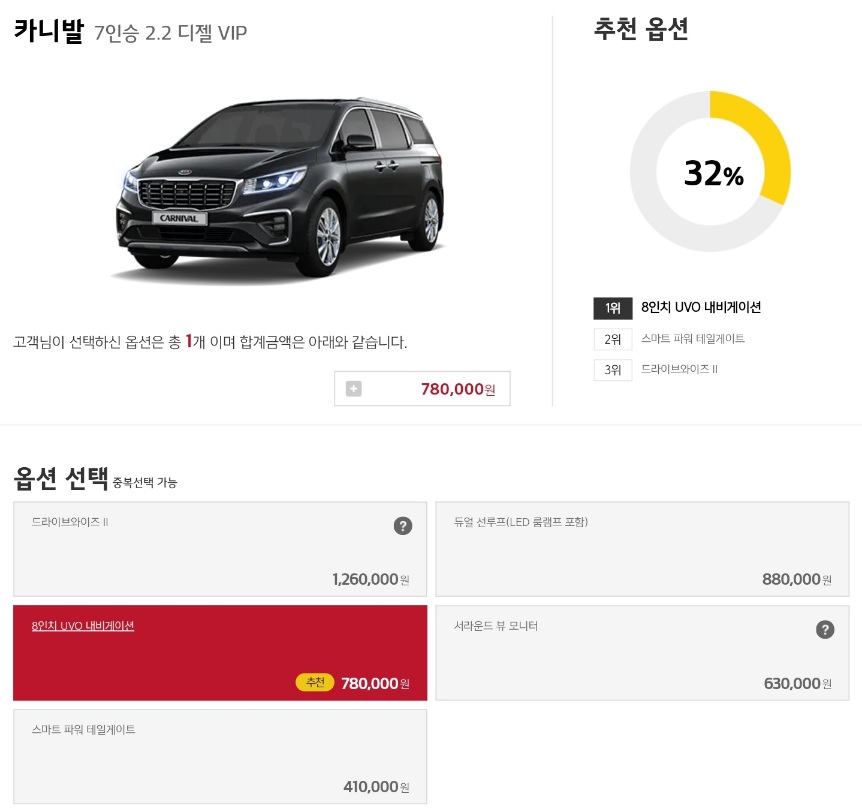Viewport: 862px width, 812px height.
Task: Deselect the 8인치 UVO 내비게이션 option
Action: point(218,653)
